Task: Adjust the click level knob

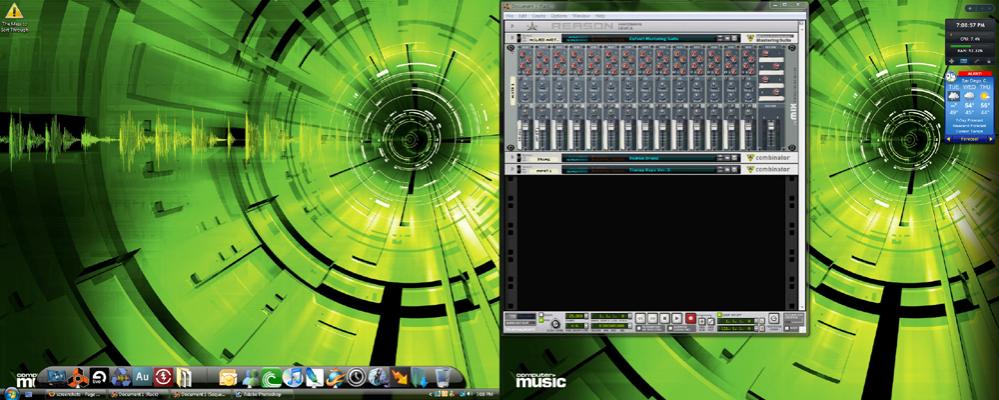Action: coord(555,324)
